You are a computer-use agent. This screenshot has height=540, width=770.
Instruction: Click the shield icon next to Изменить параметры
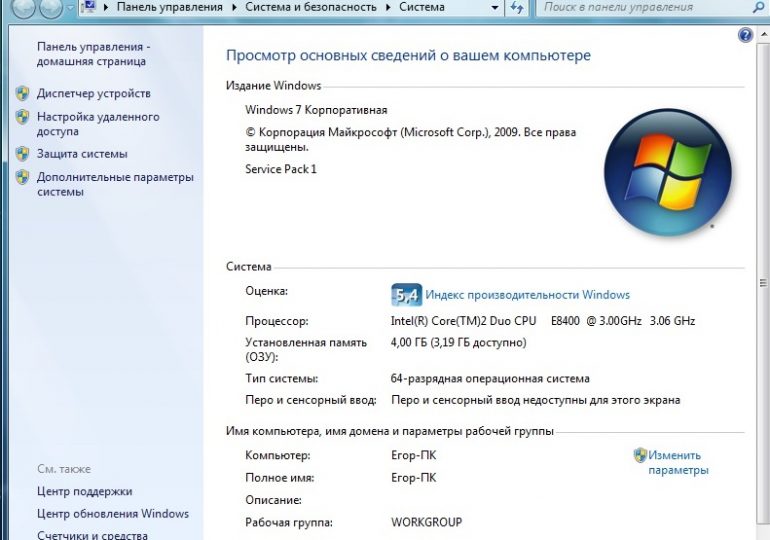[640, 456]
